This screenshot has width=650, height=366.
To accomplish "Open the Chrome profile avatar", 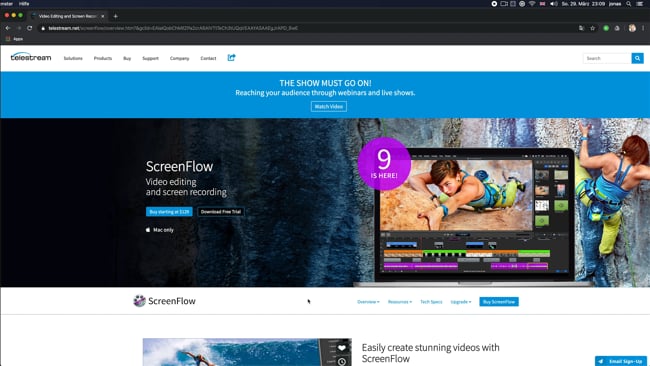I will tap(632, 28).
